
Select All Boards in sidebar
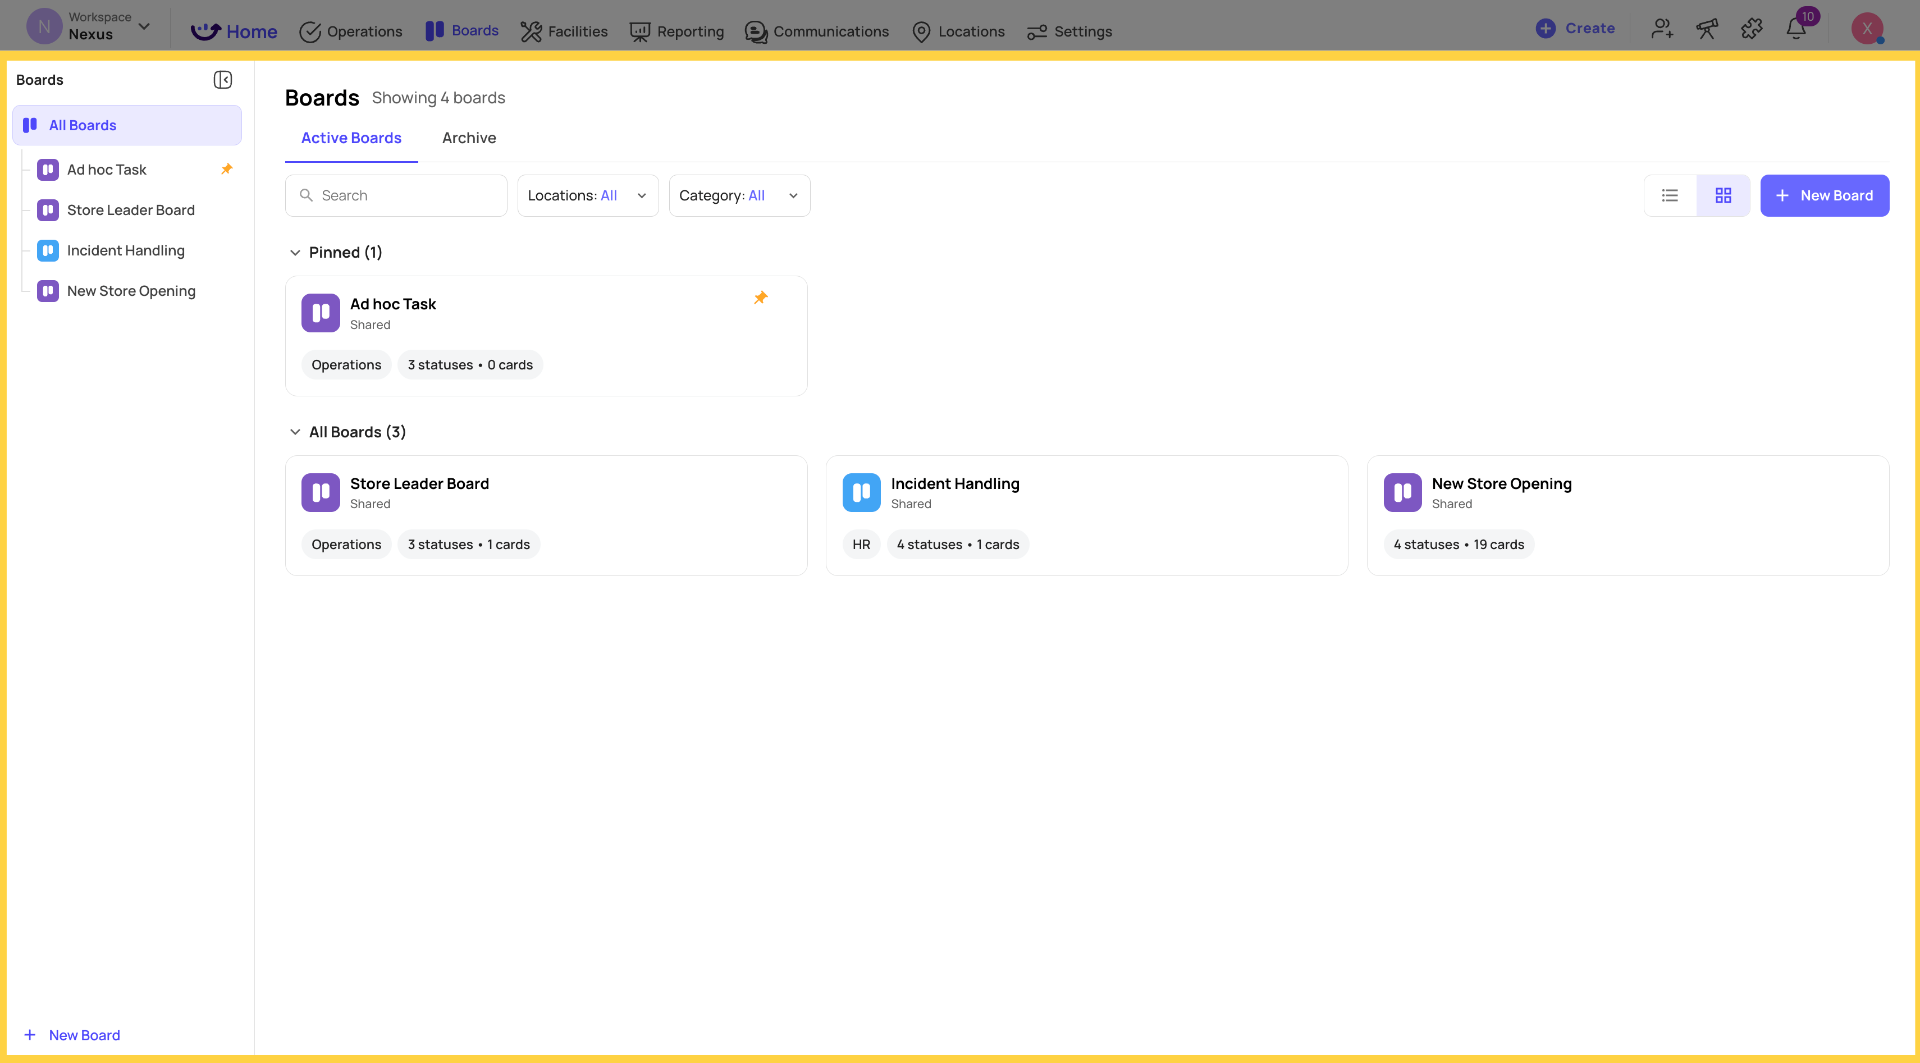[x=127, y=125]
